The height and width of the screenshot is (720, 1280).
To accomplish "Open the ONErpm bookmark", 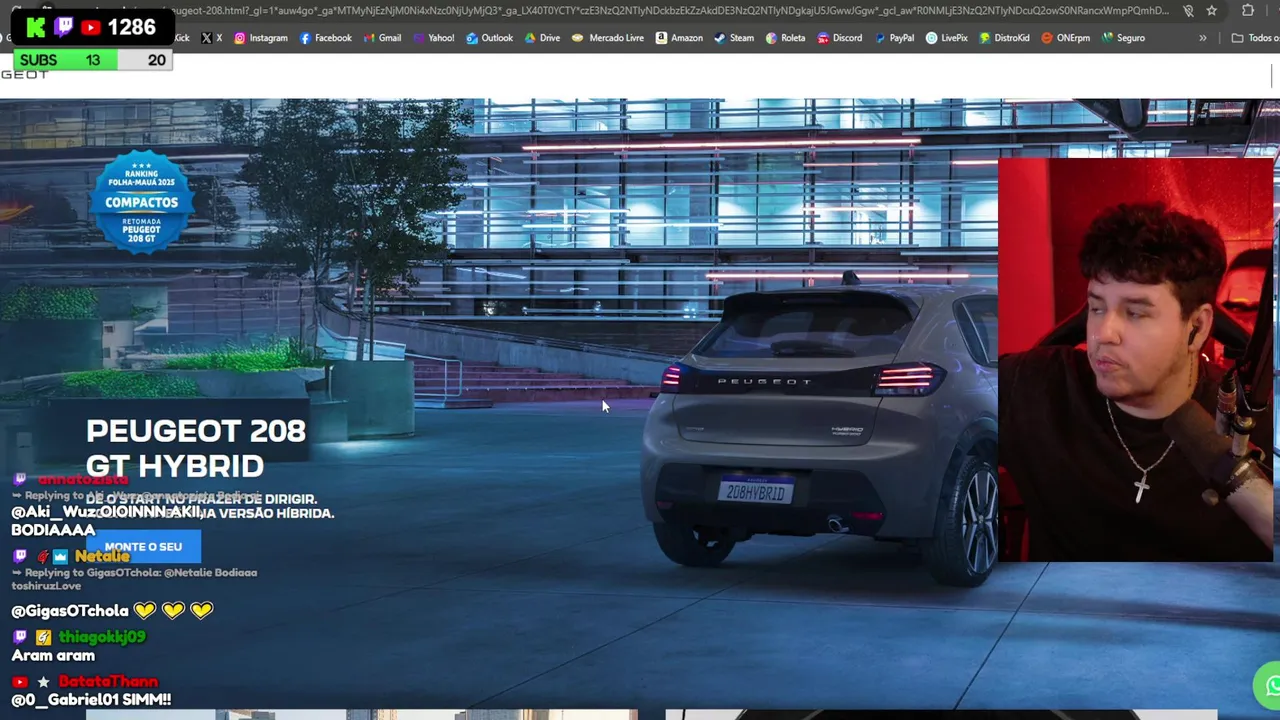I will 1065,38.
